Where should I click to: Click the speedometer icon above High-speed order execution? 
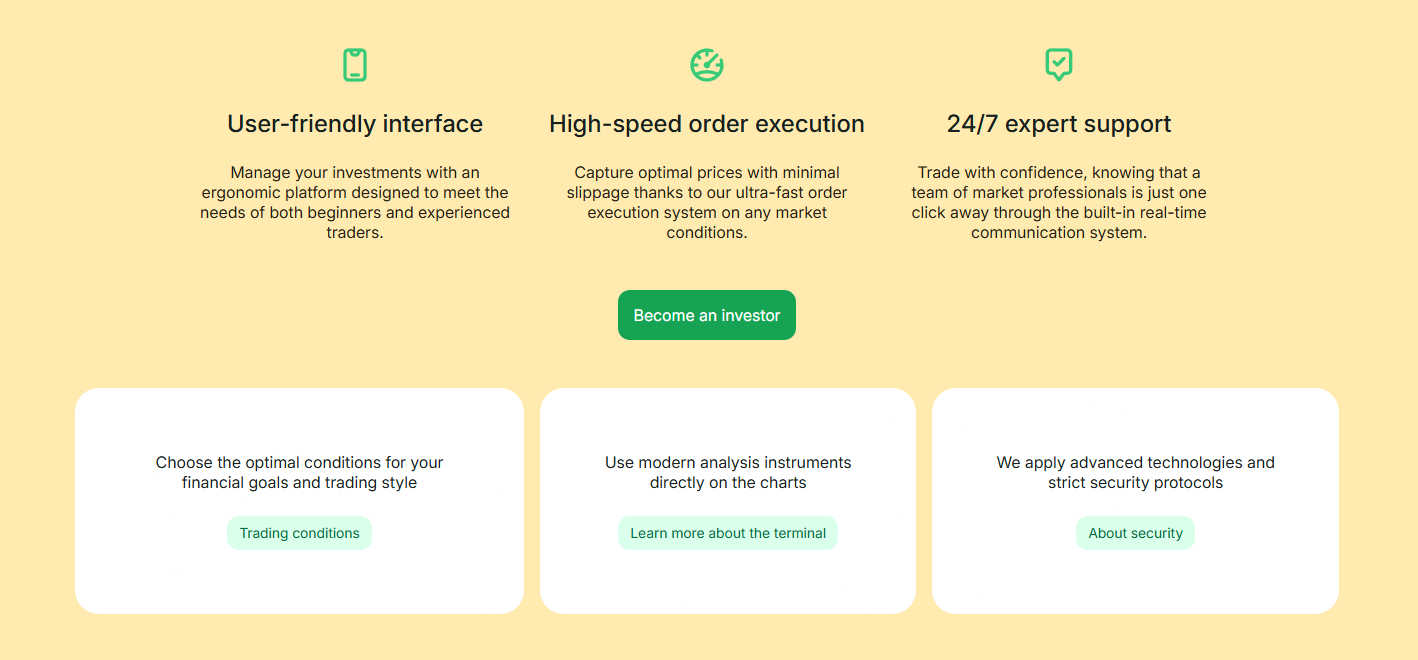pyautogui.click(x=707, y=65)
